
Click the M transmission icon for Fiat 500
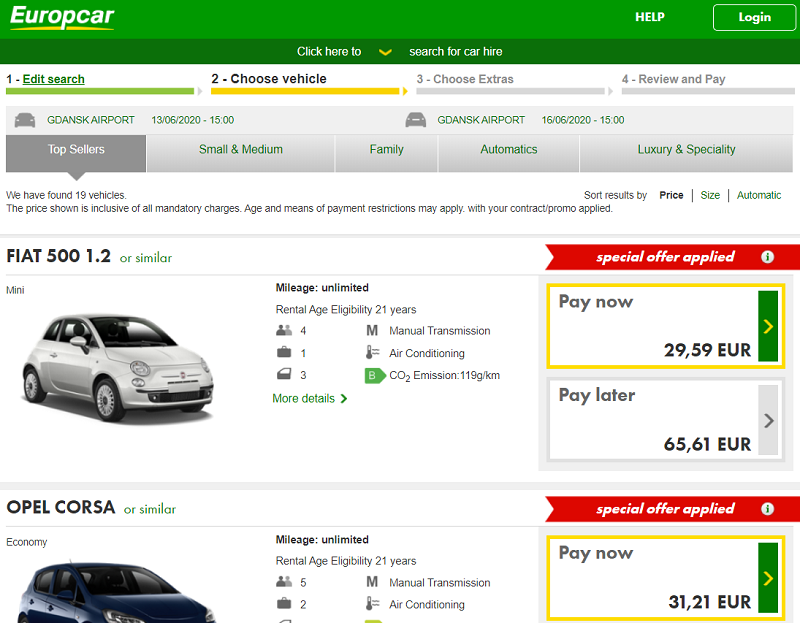click(372, 331)
